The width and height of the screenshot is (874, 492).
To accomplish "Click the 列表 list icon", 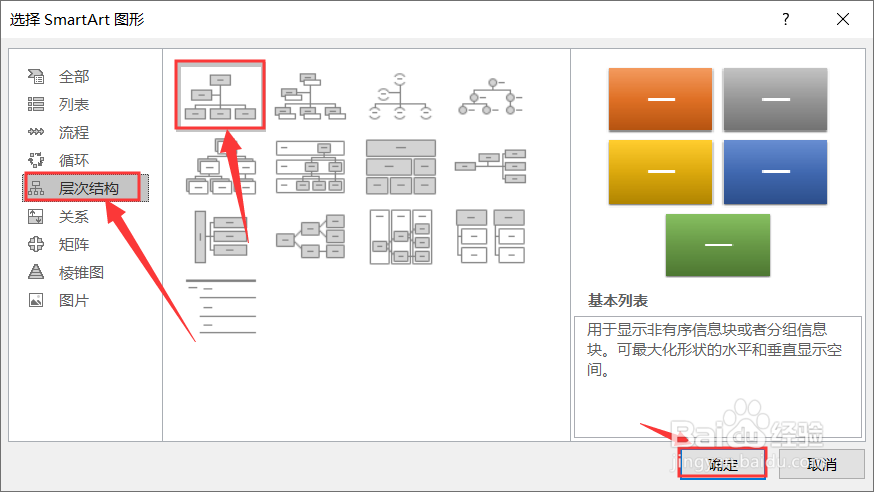I will (x=36, y=104).
